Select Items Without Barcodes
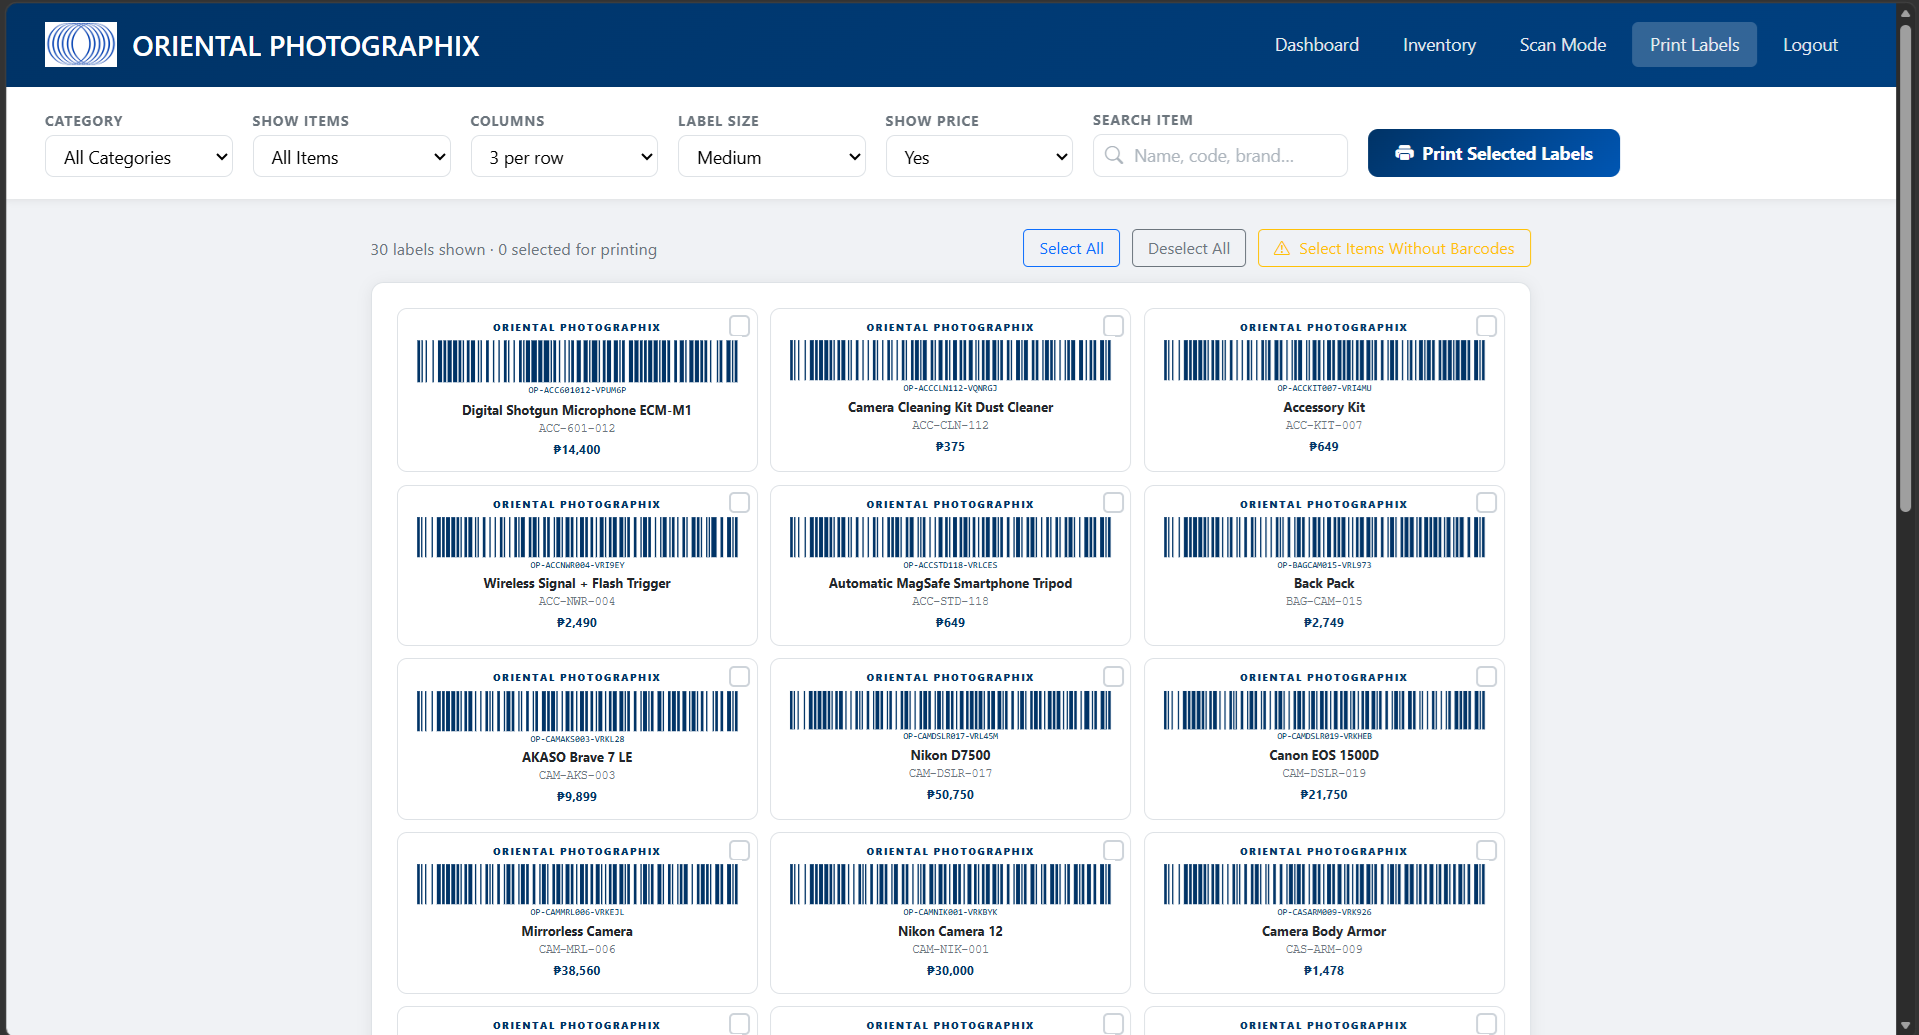The width and height of the screenshot is (1919, 1035). pos(1394,248)
